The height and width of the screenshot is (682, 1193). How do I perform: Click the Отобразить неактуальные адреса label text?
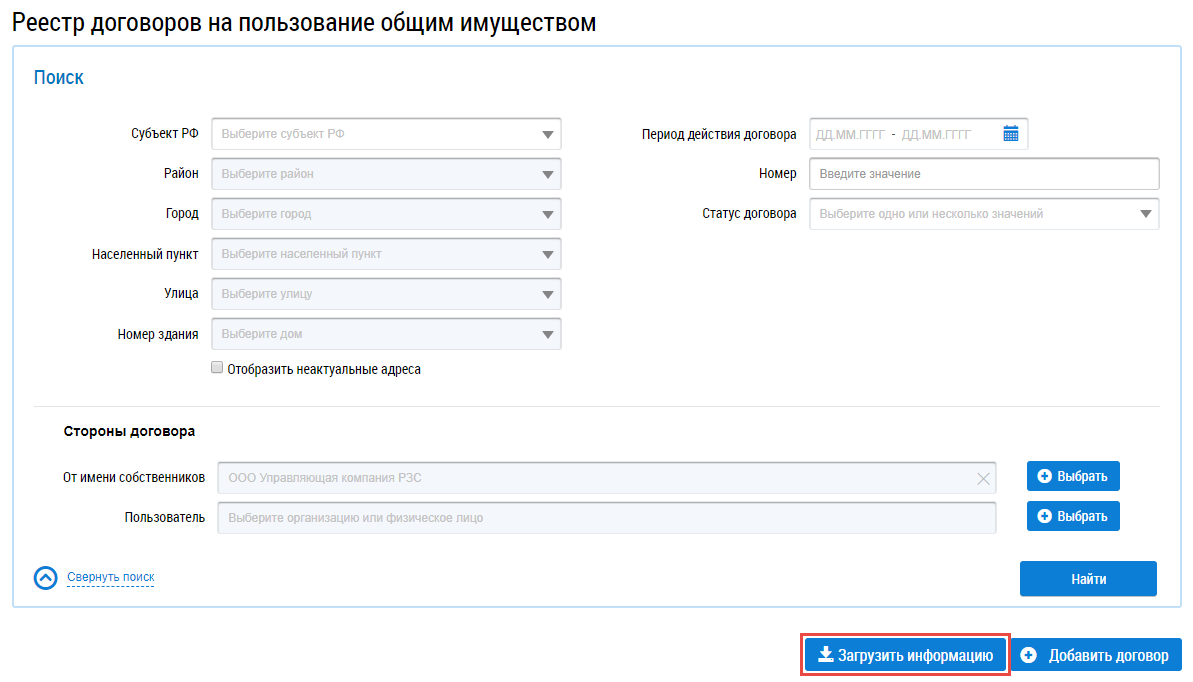click(324, 369)
